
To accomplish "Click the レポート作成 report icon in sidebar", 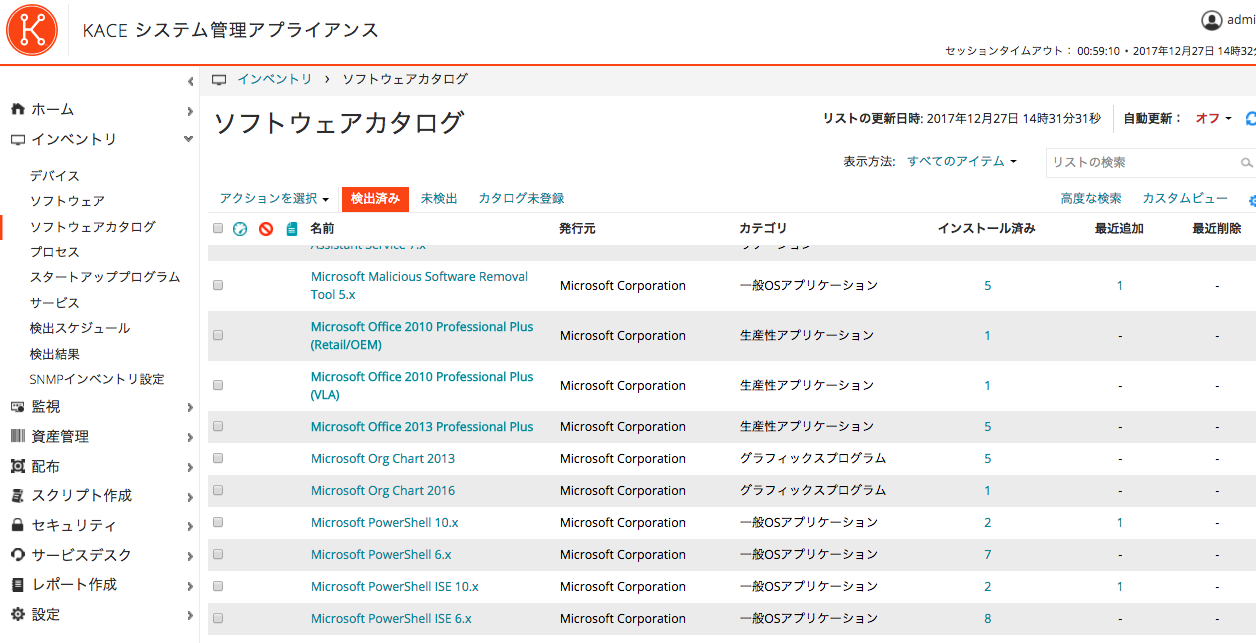I will [17, 584].
